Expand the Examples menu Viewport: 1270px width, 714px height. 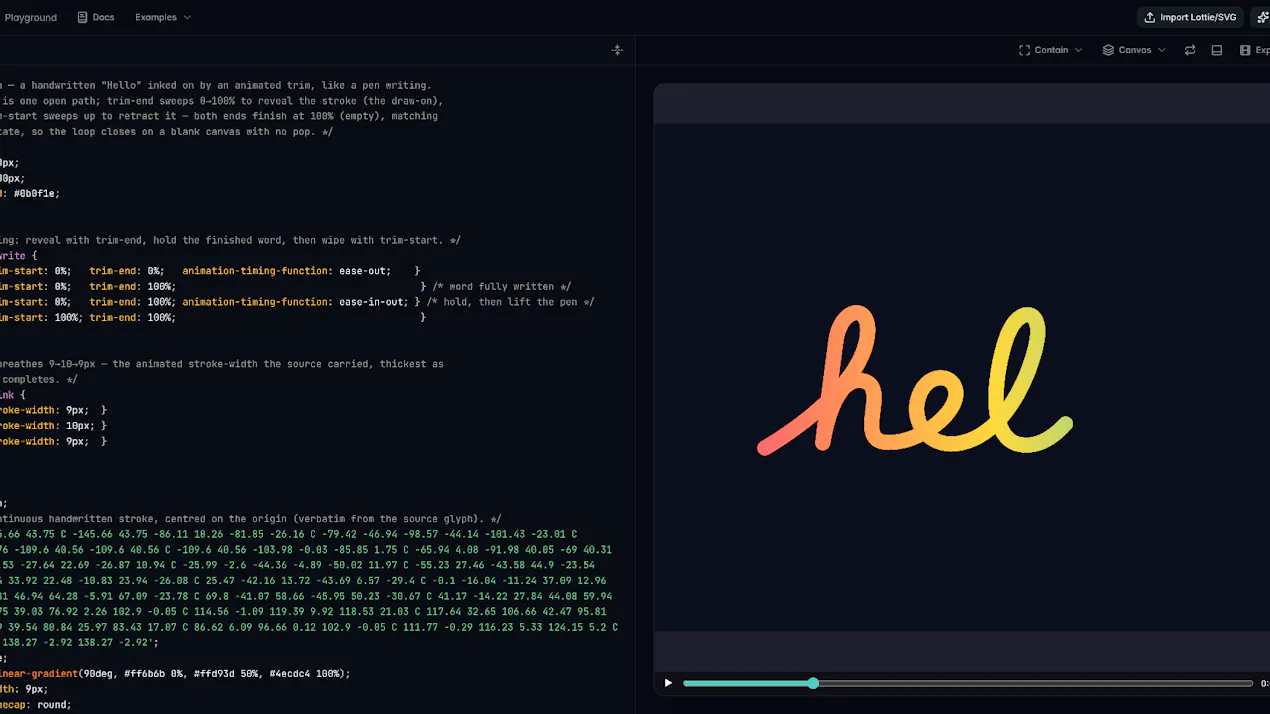[163, 17]
